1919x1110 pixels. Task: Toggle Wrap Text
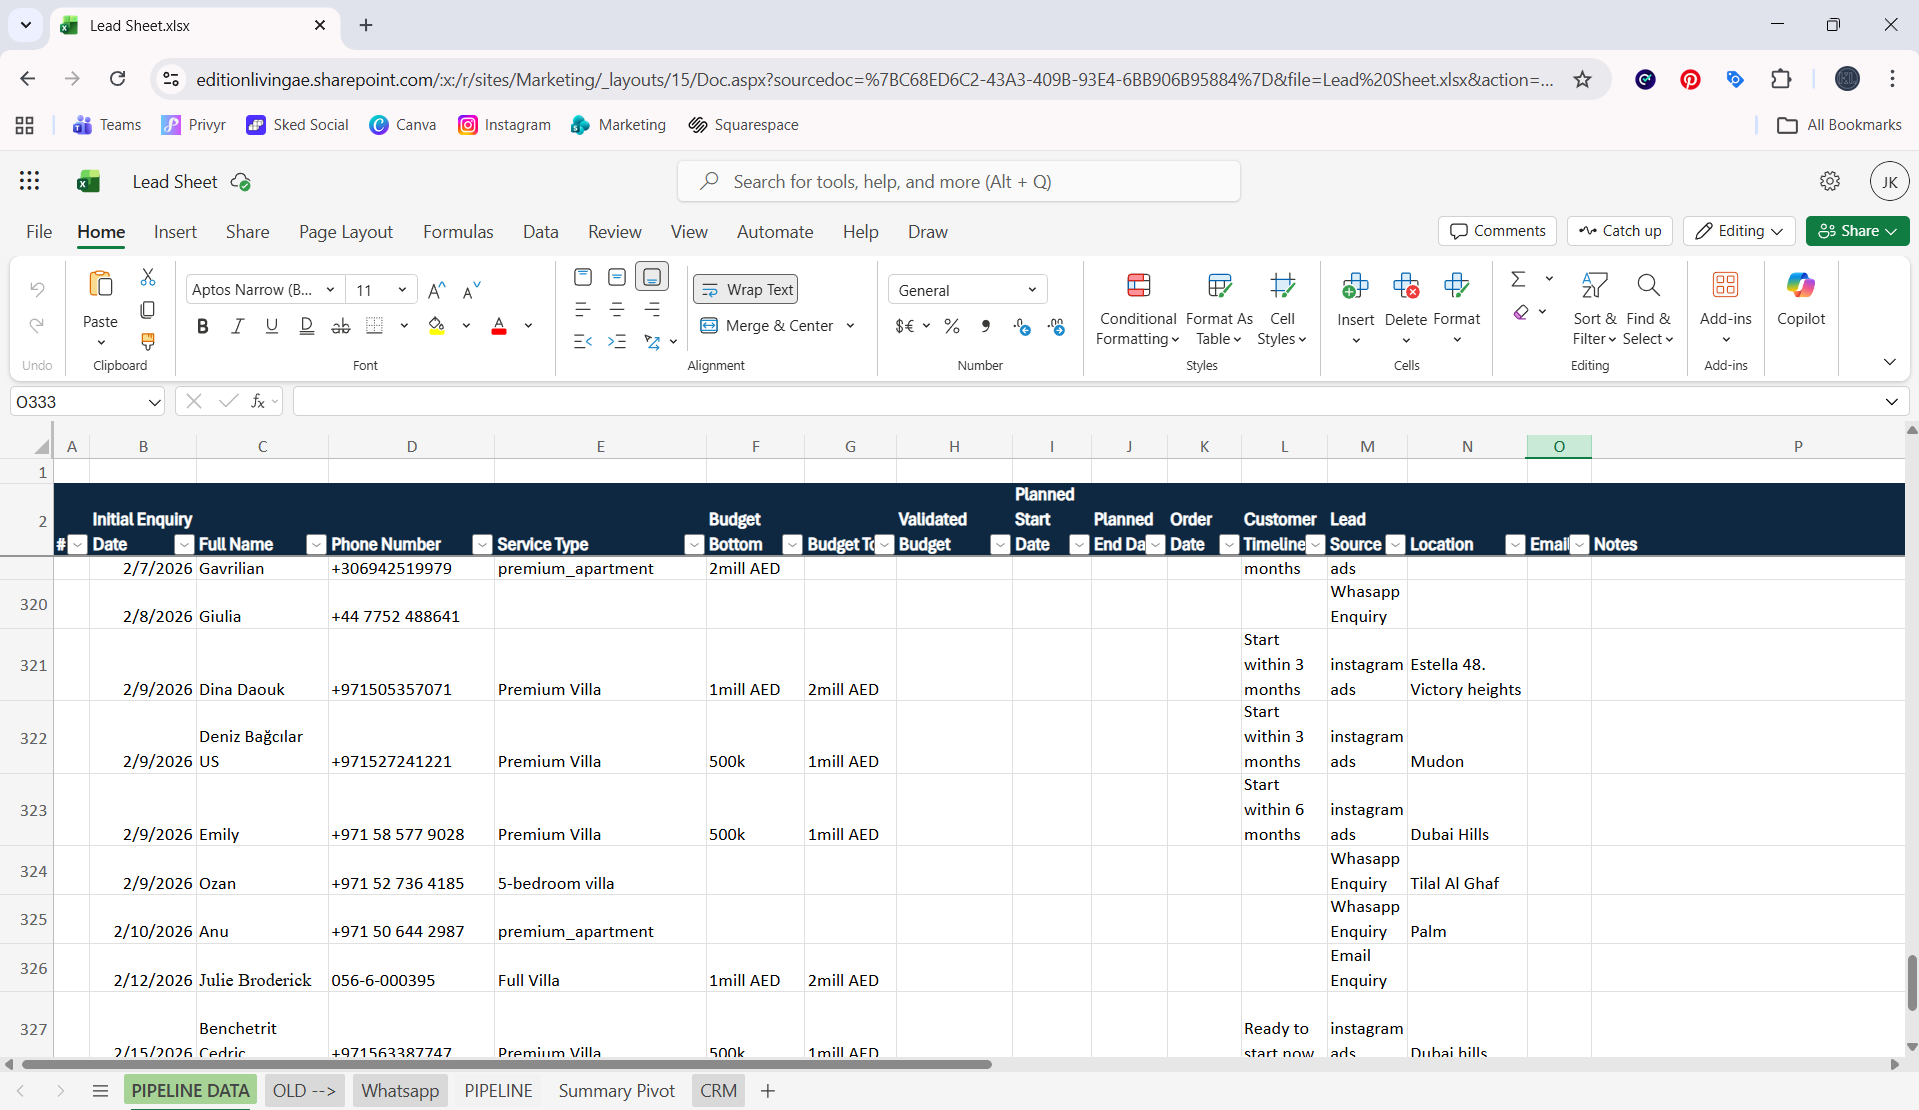(746, 290)
